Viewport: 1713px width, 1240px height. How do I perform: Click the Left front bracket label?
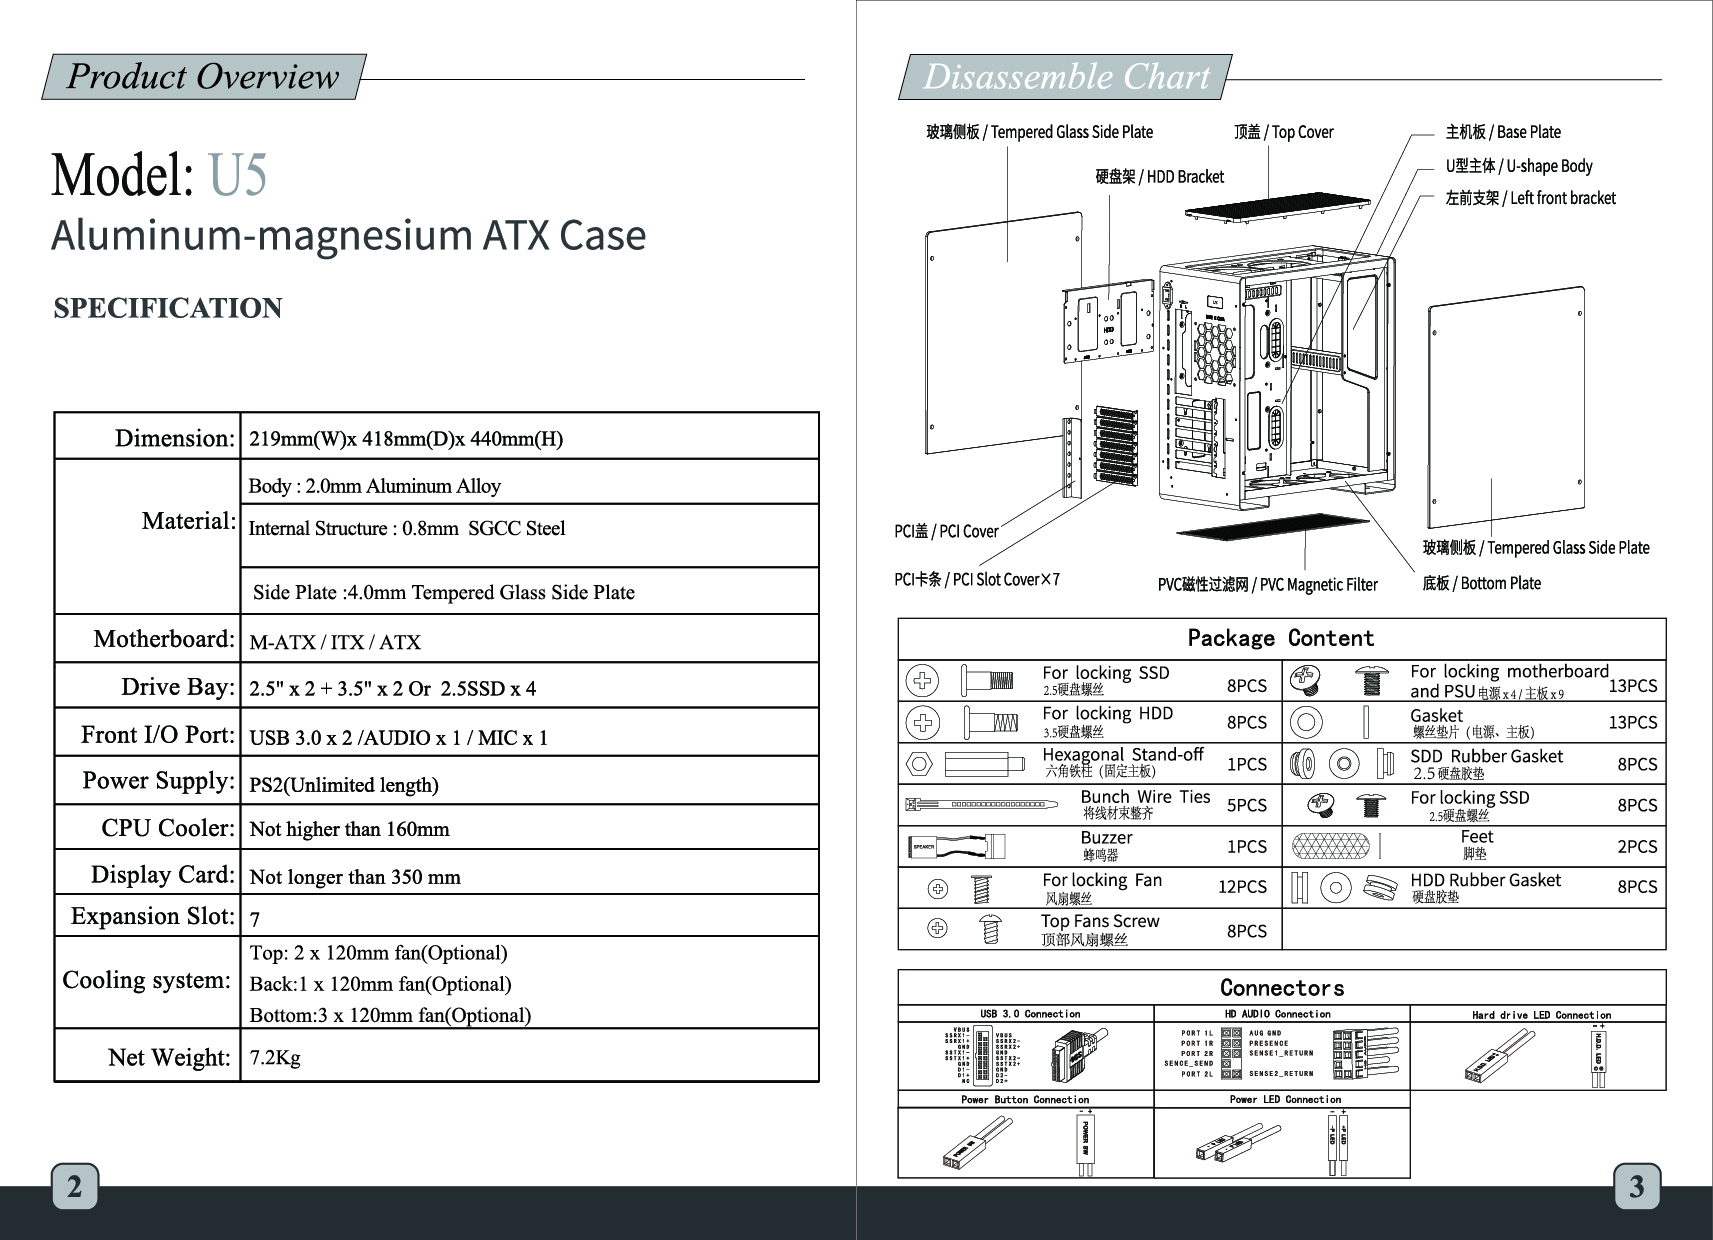coord(1530,198)
